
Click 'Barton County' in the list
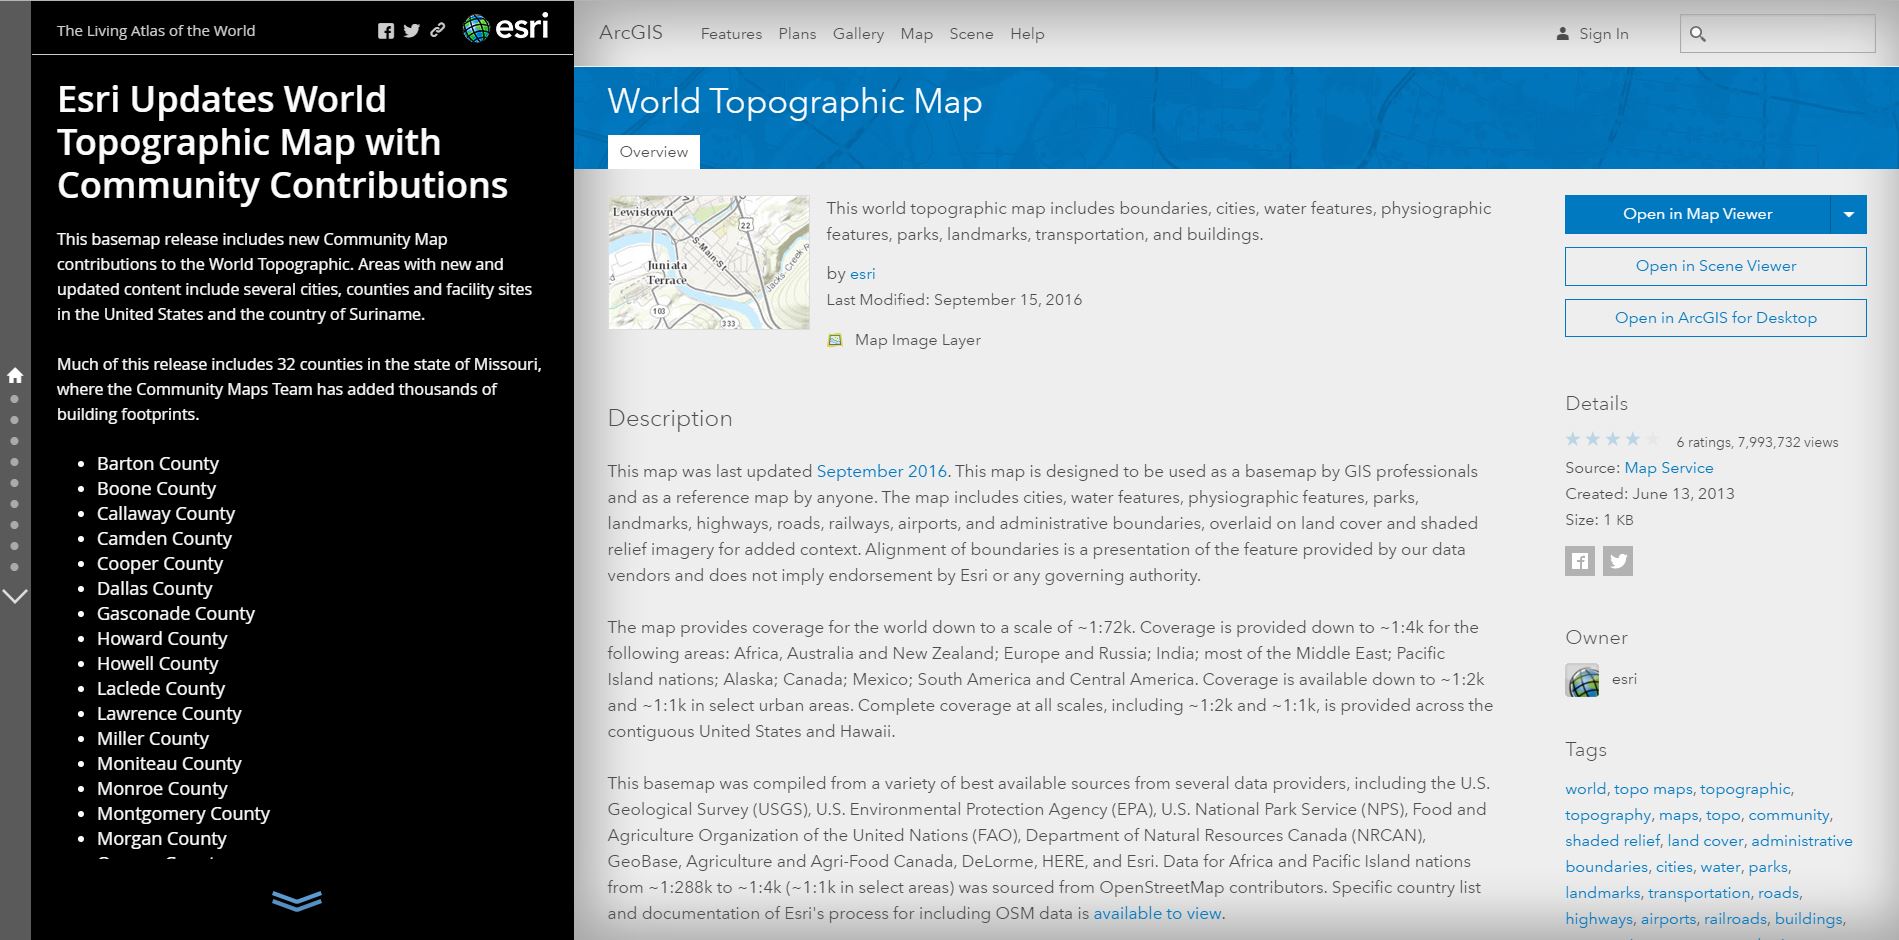[157, 463]
